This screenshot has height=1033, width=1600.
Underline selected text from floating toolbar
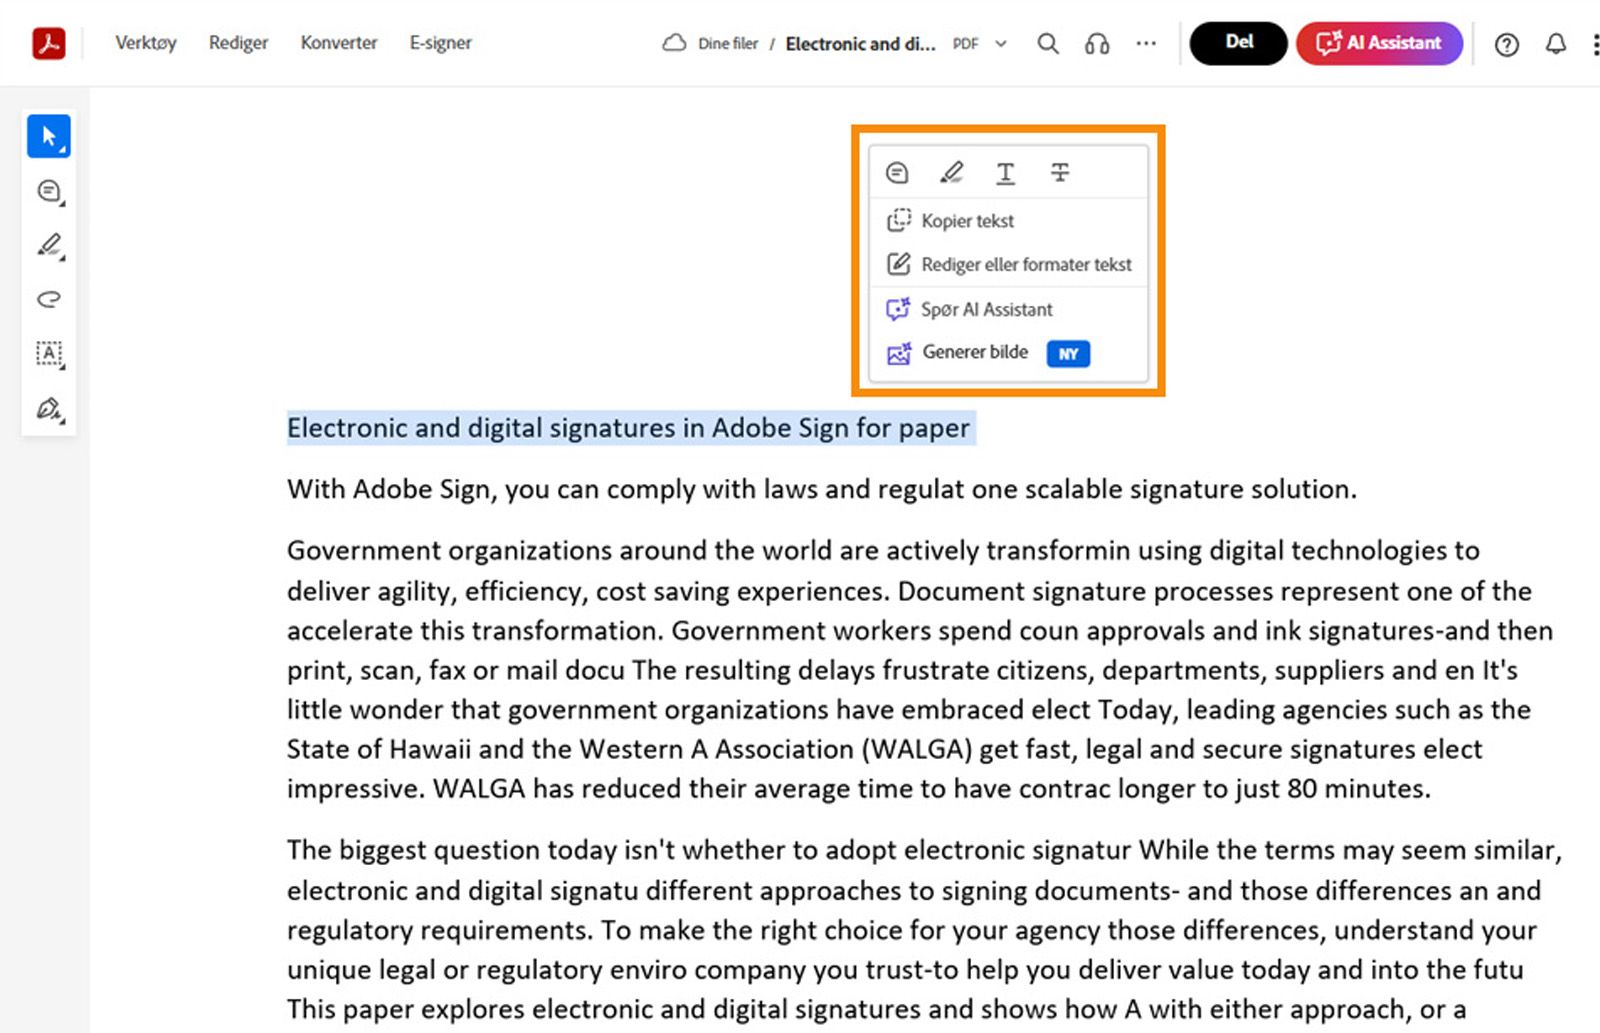pyautogui.click(x=1005, y=173)
